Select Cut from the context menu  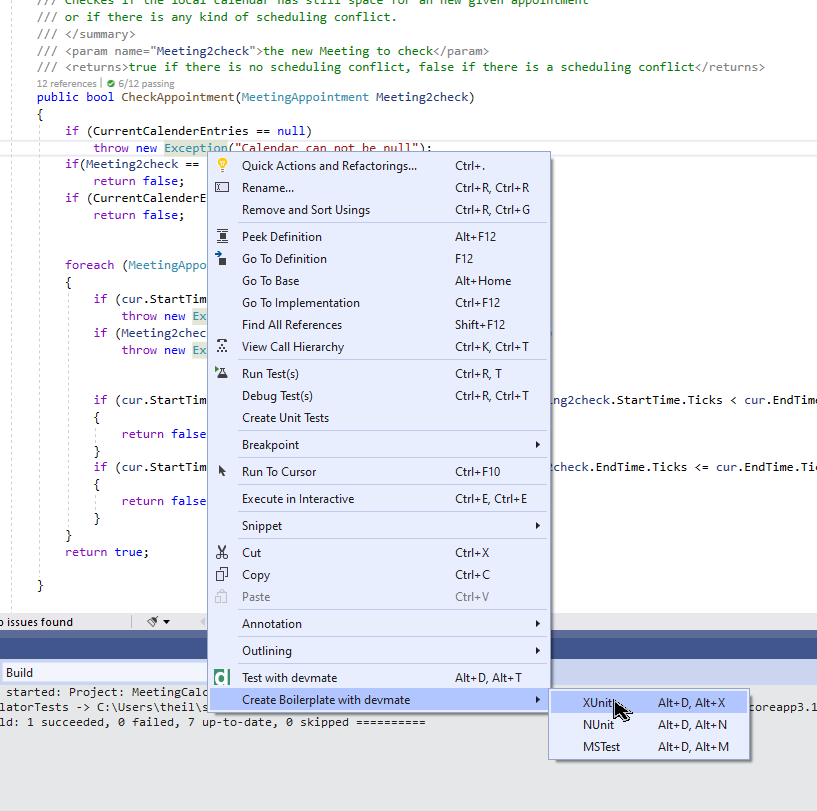[379, 552]
